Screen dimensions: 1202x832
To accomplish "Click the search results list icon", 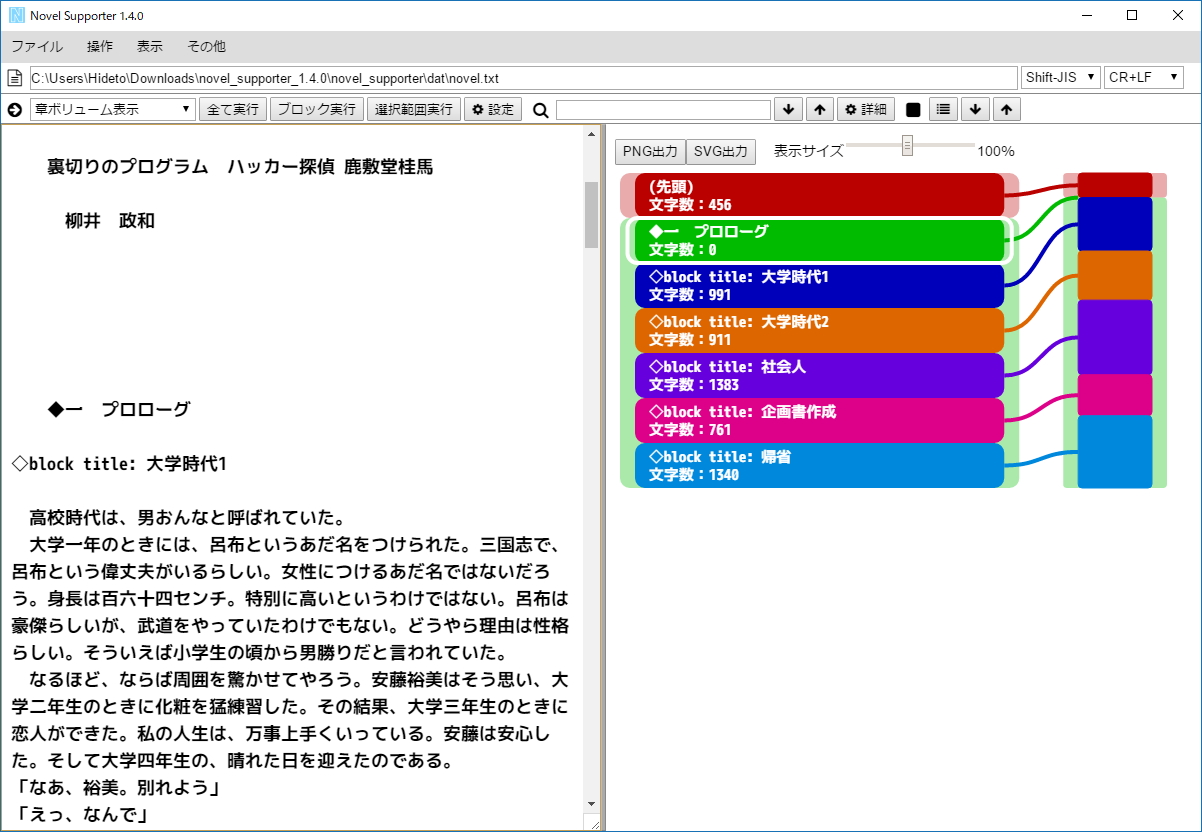I will coord(942,109).
